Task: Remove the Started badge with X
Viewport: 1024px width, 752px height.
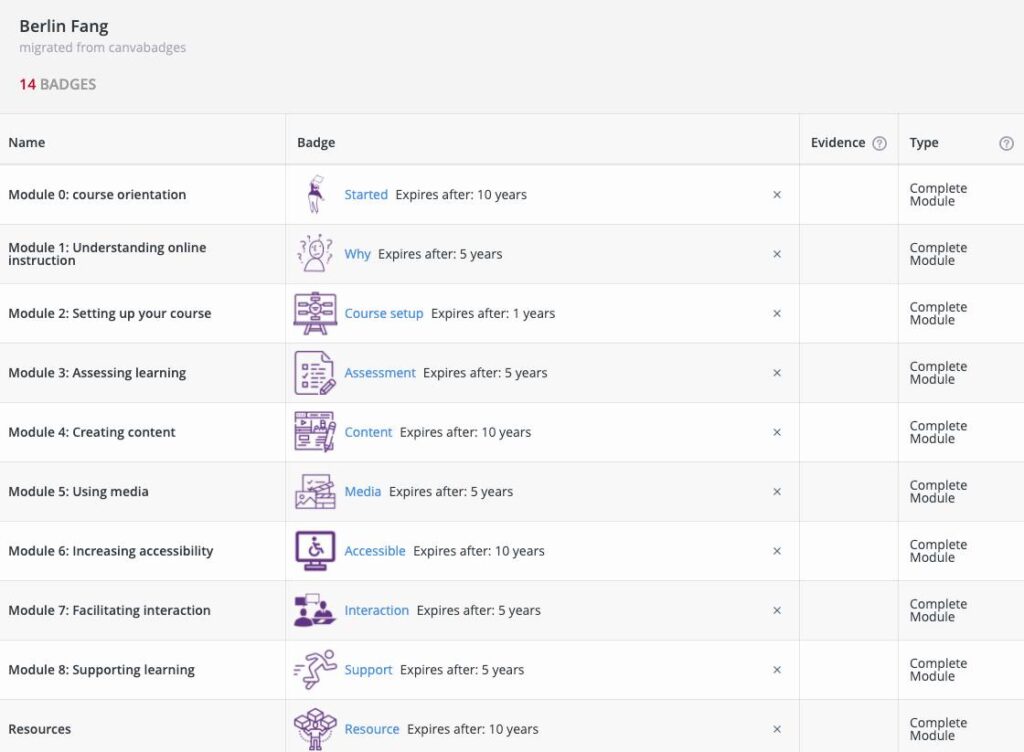Action: [x=777, y=195]
